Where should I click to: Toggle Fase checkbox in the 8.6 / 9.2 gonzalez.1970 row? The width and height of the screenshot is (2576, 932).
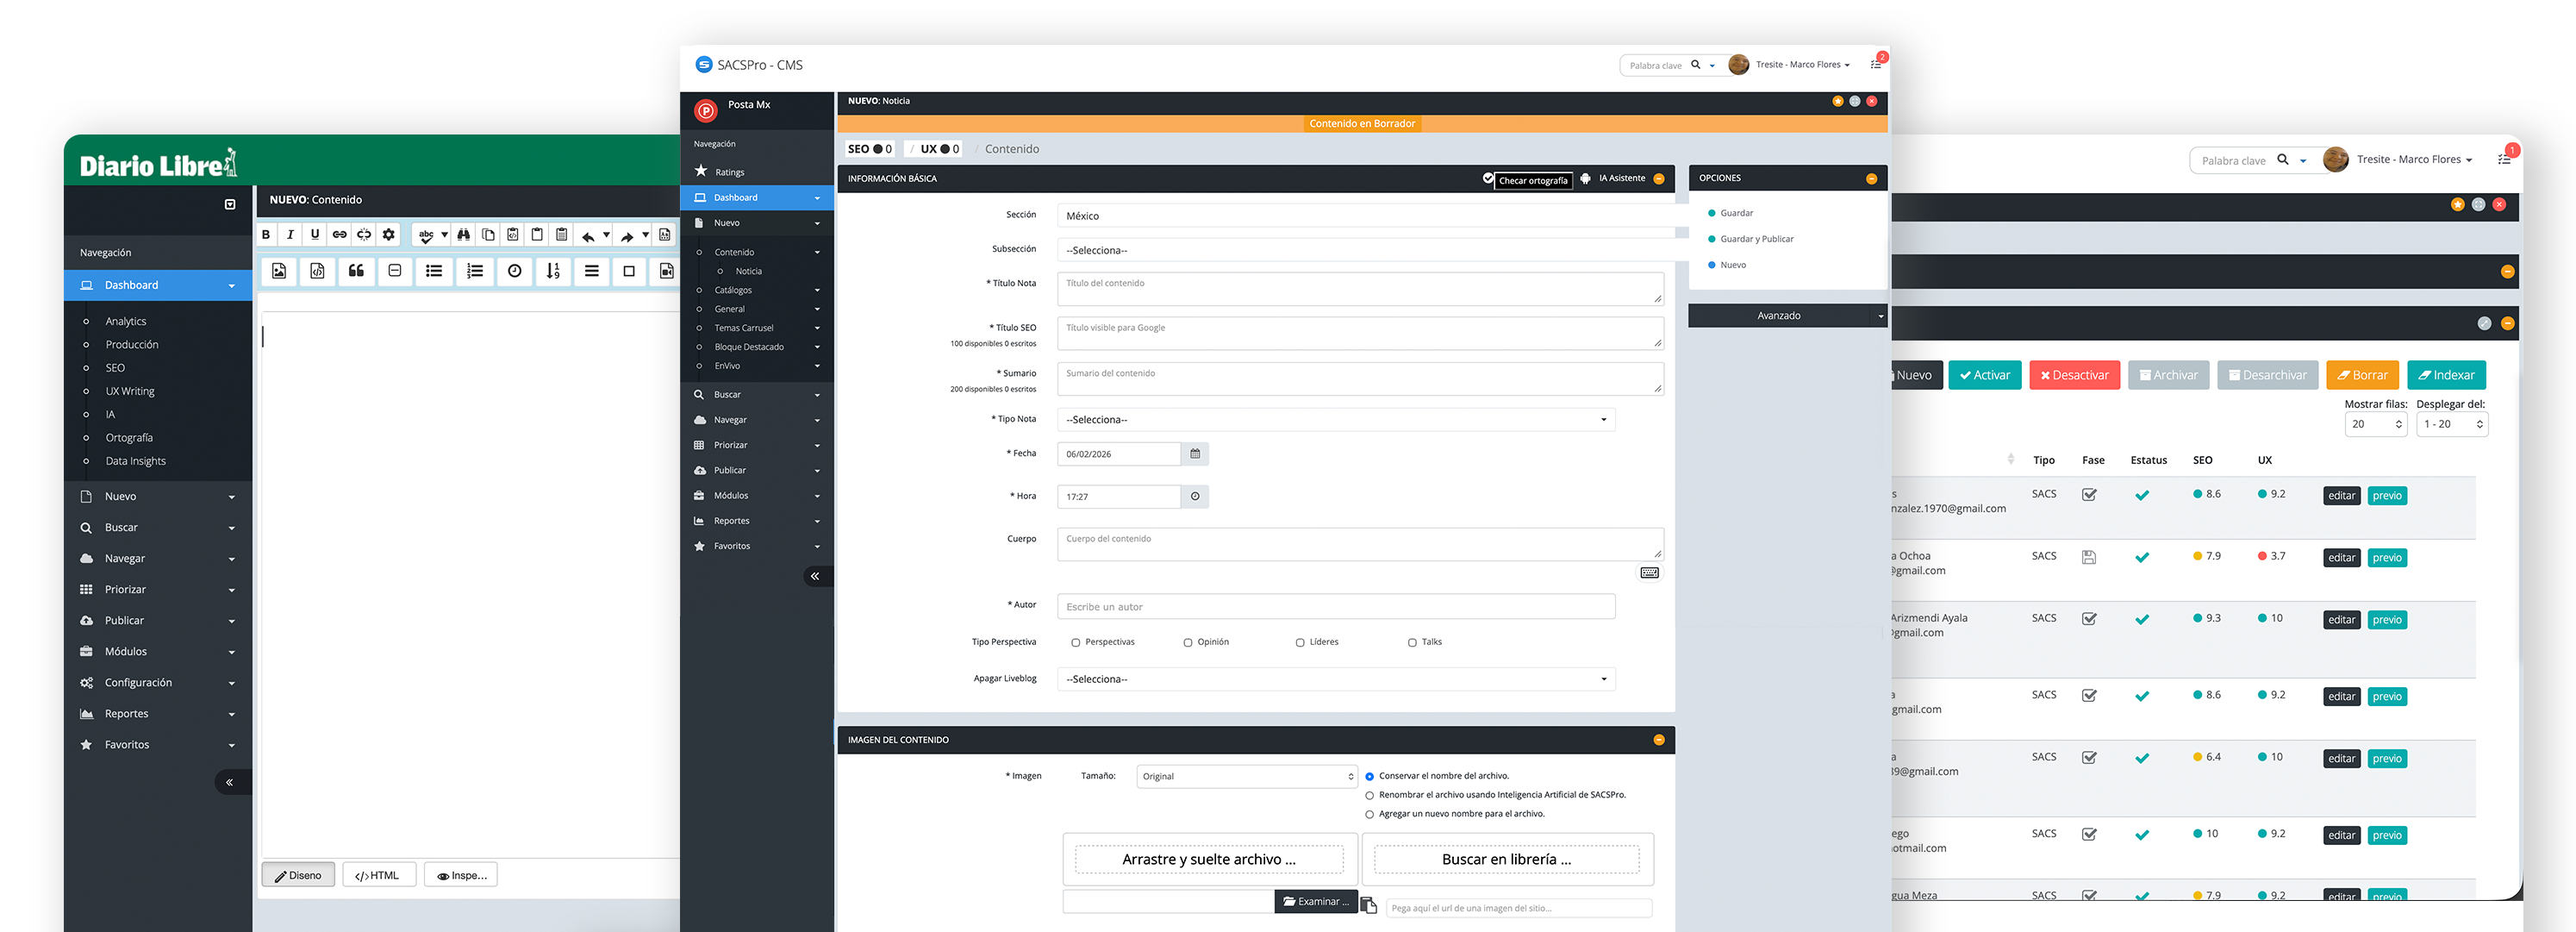[x=2089, y=495]
